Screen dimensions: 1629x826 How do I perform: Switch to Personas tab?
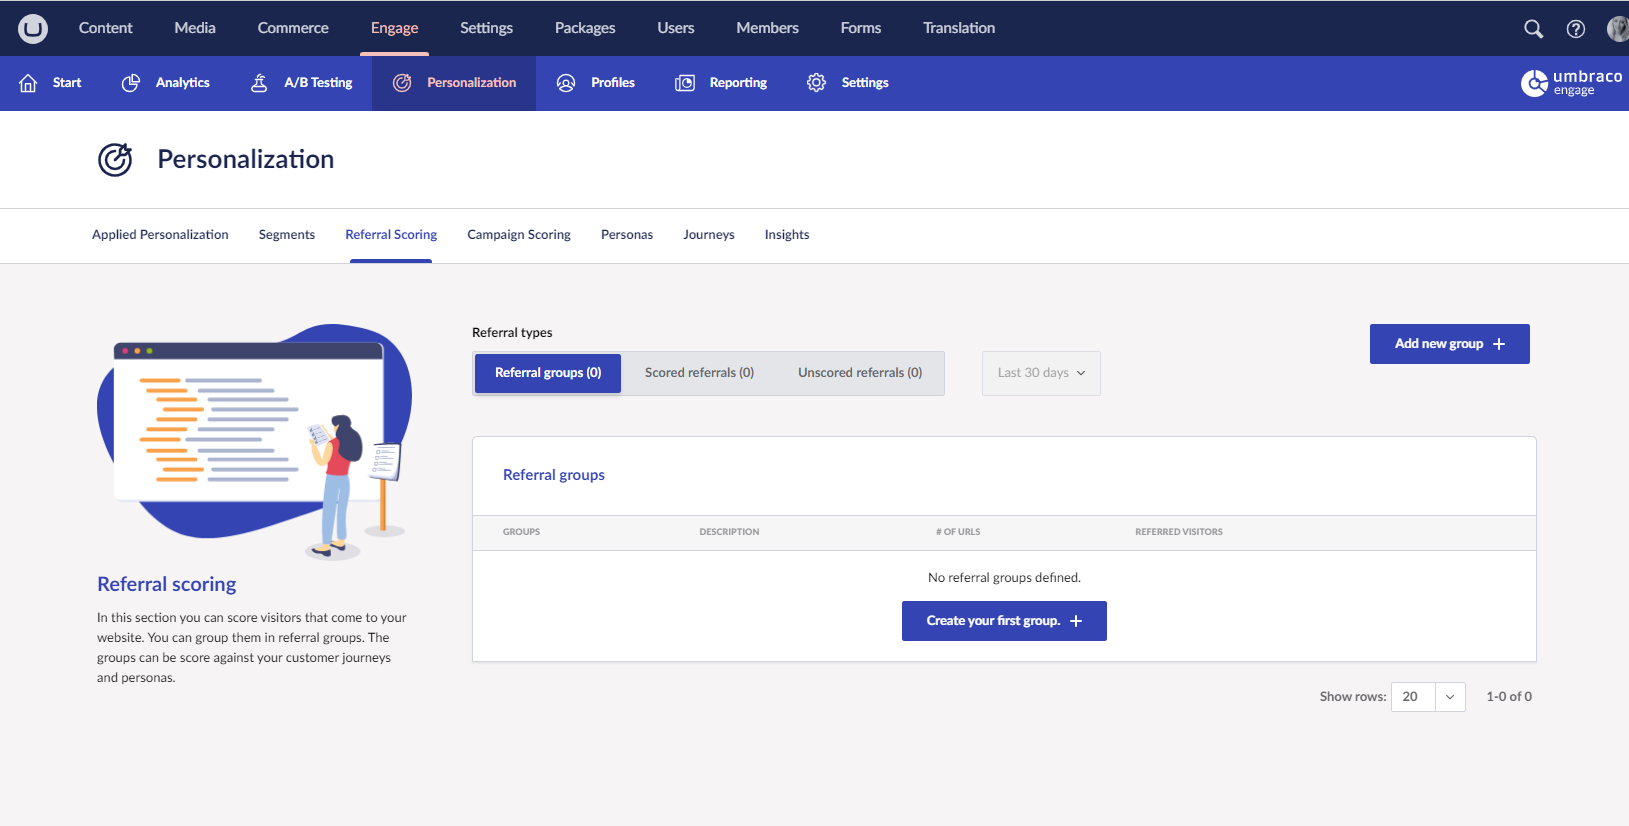(627, 235)
